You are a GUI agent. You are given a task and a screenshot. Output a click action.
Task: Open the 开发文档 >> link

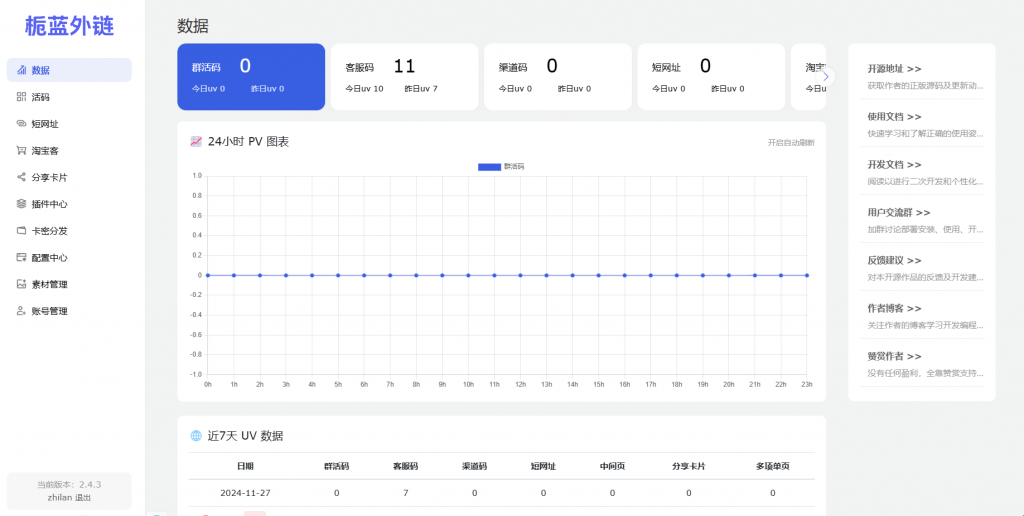894,165
